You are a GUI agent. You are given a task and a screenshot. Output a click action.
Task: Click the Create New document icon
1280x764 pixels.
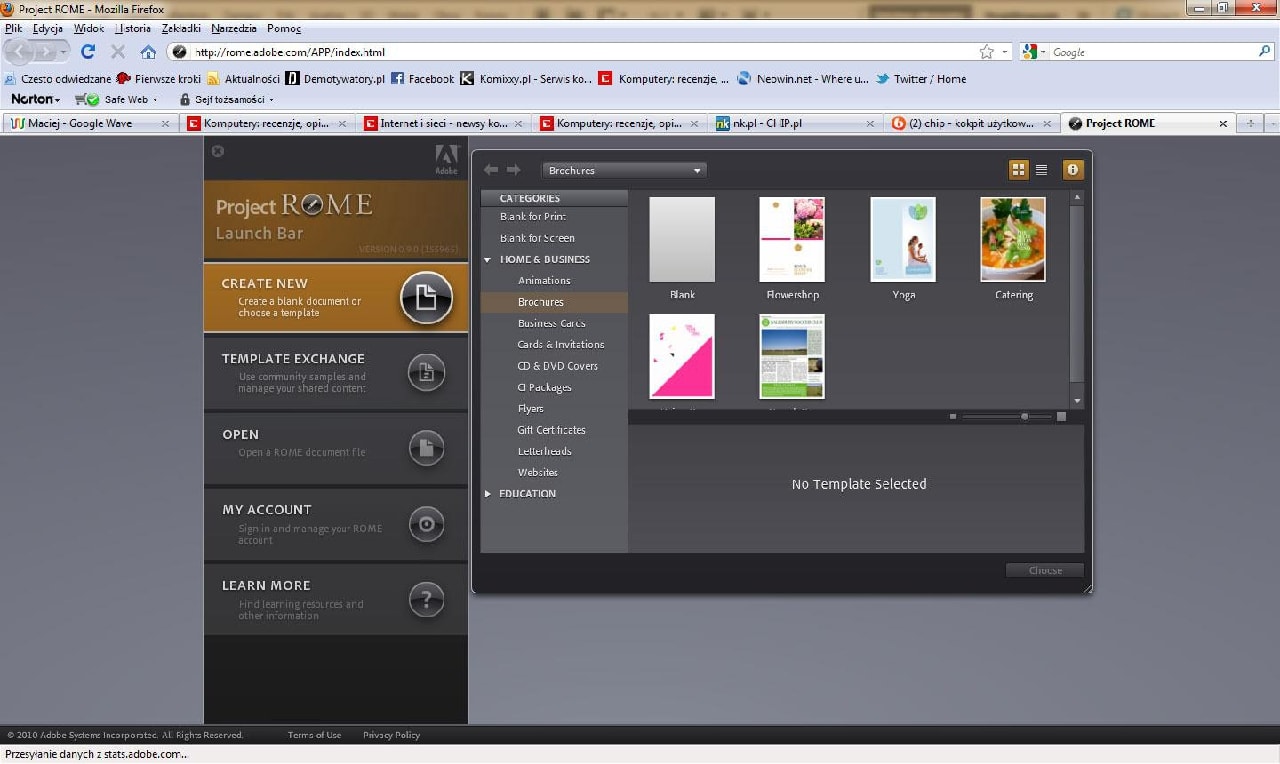(427, 298)
